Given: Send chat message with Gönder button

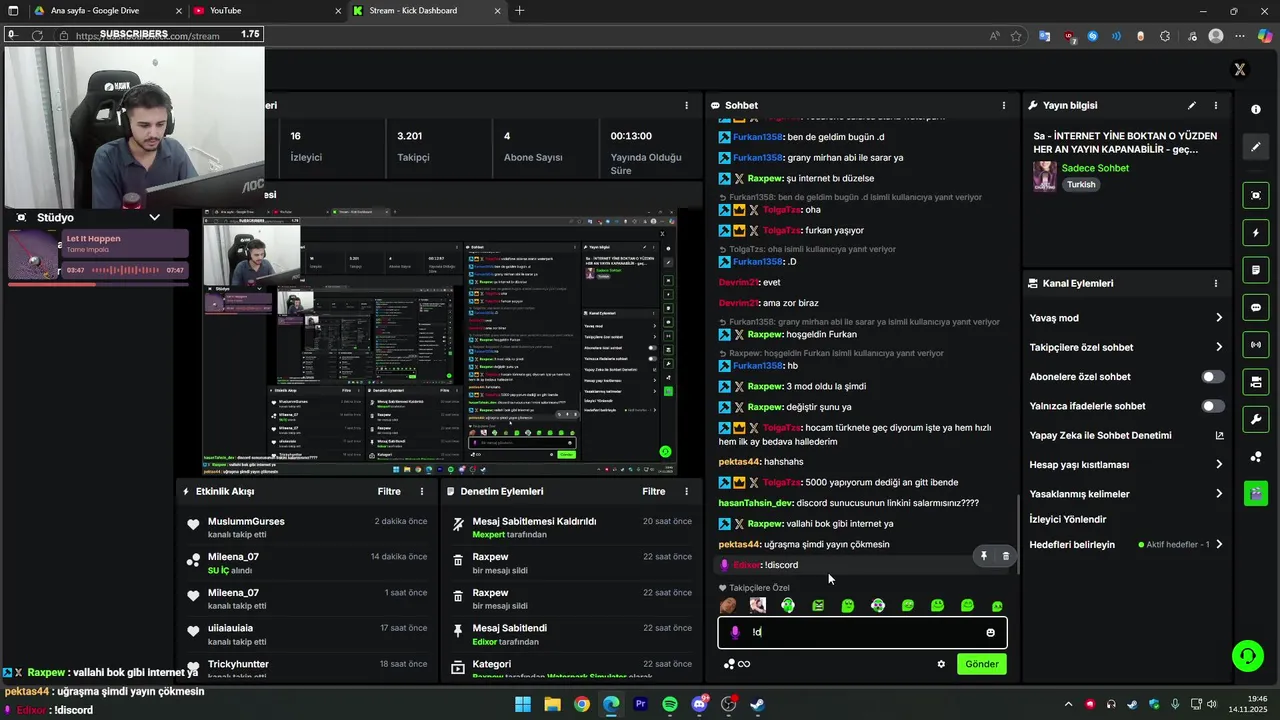Looking at the screenshot, I should (982, 664).
